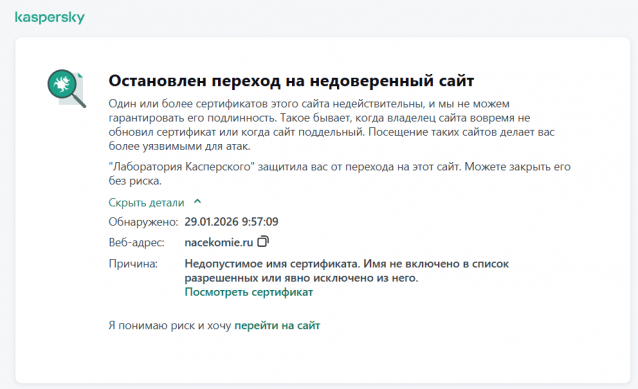Click the text 'Я понимаю риск и хочу'
Image resolution: width=638 pixels, height=389 pixels.
coord(170,326)
